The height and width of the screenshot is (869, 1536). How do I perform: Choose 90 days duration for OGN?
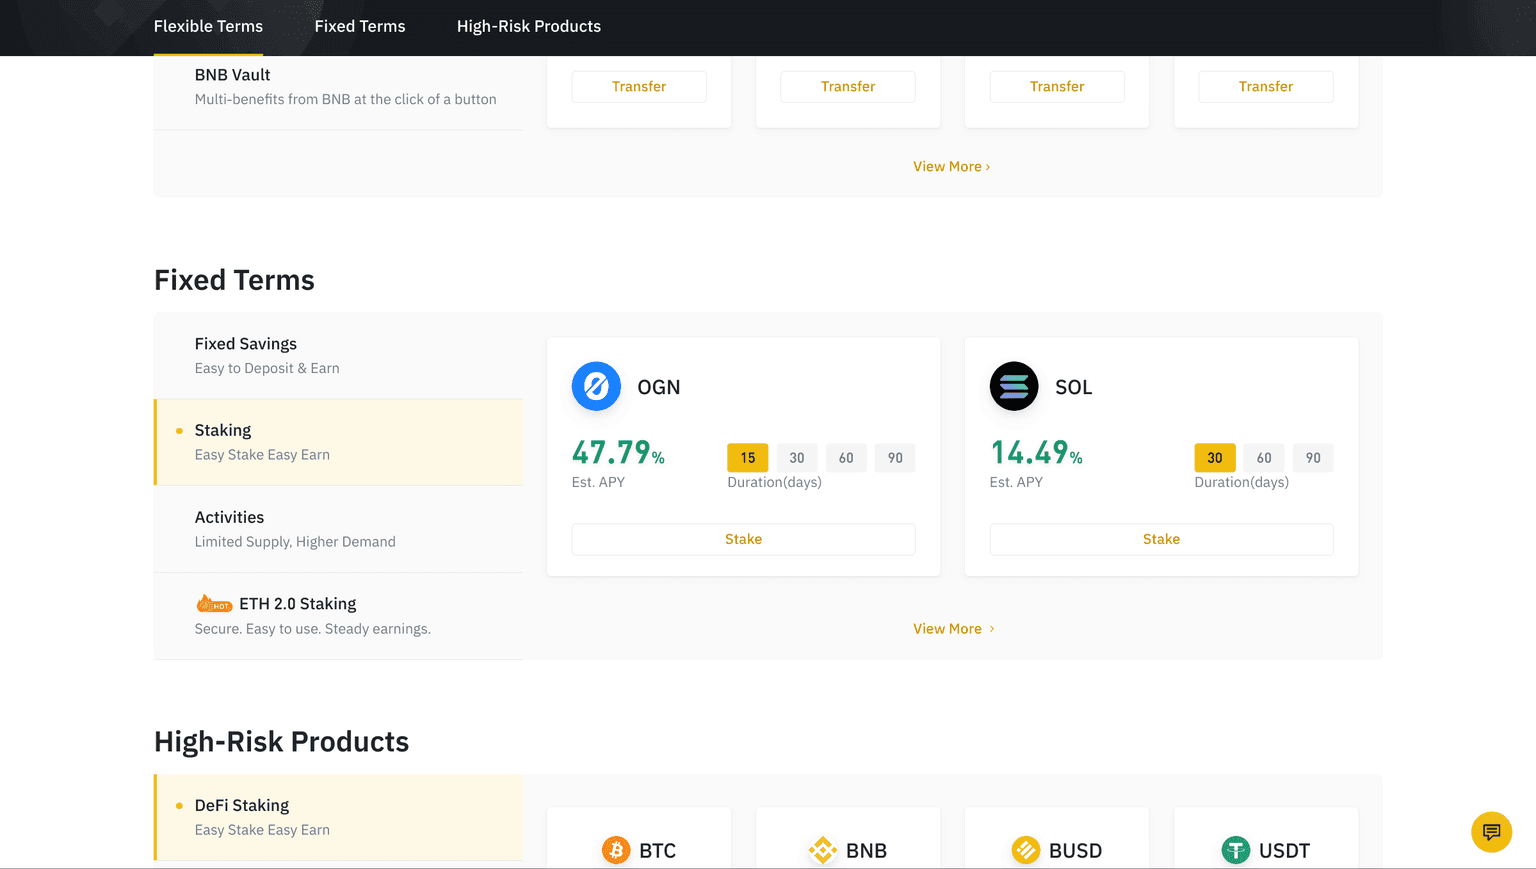[895, 458]
